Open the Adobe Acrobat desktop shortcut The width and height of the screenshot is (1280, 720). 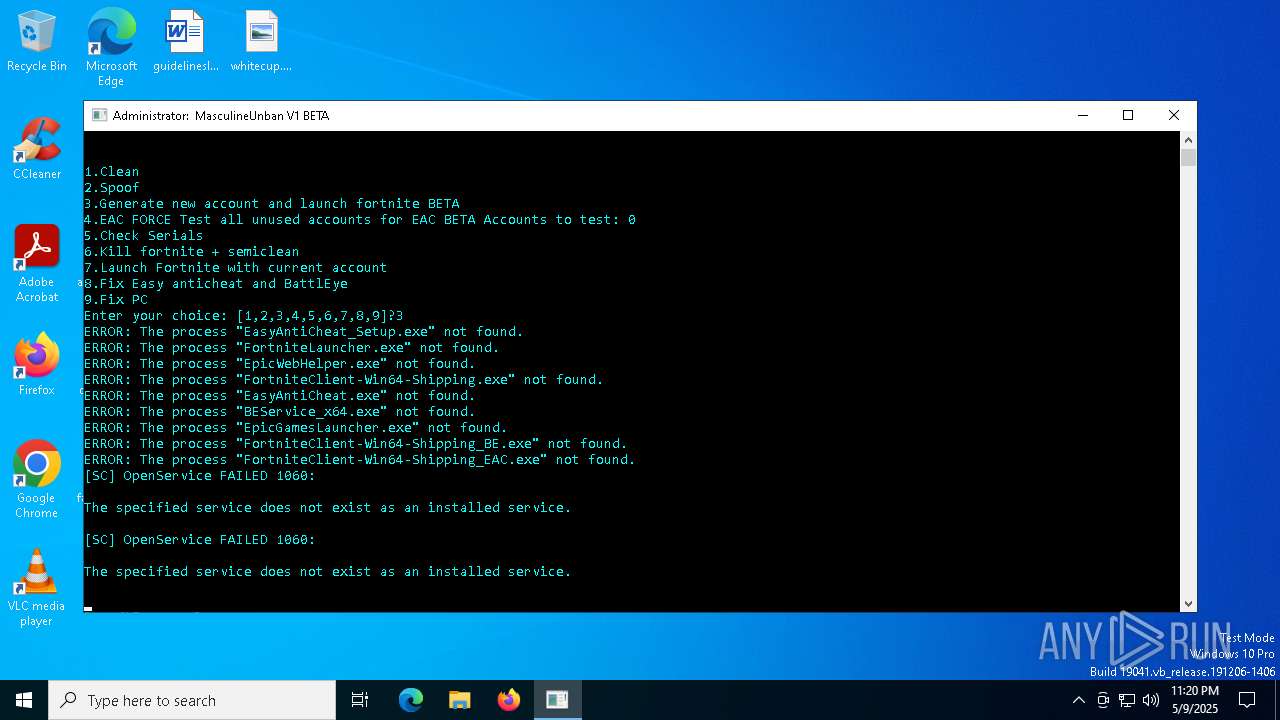tap(37, 264)
